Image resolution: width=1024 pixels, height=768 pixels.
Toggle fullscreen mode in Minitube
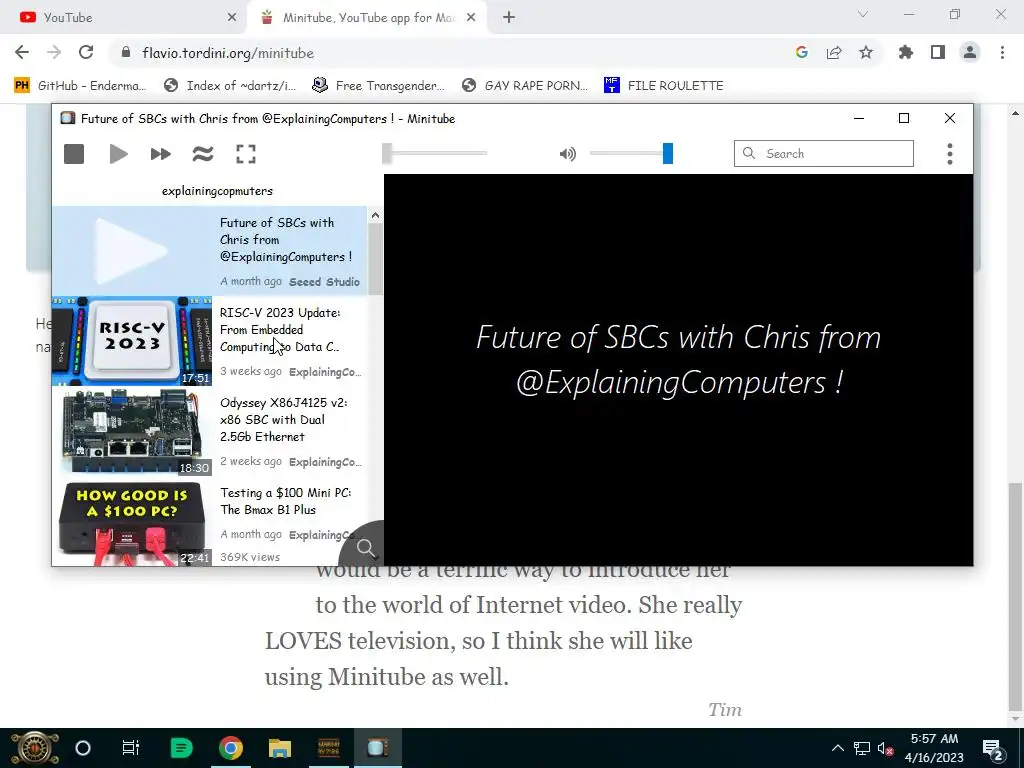point(246,154)
